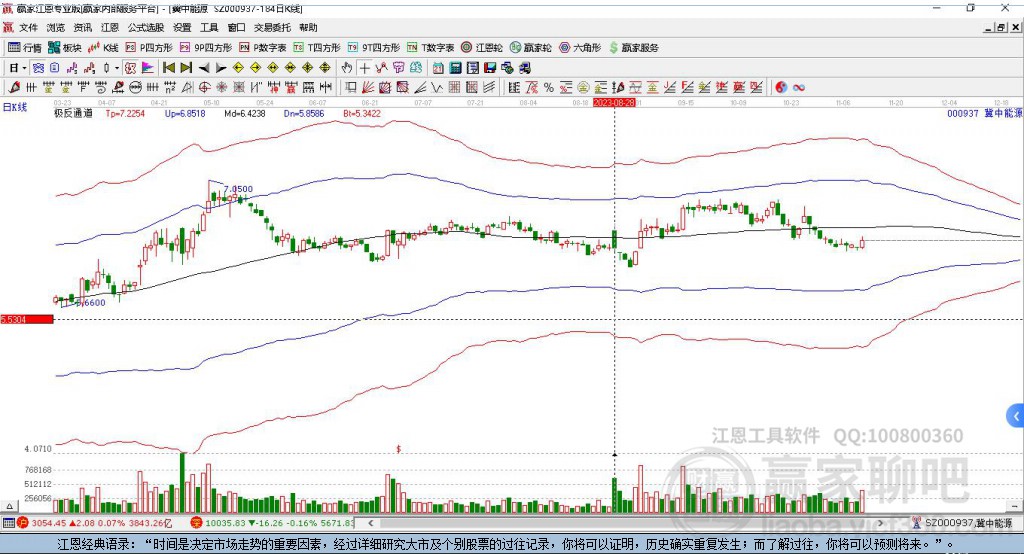
Task: Open the 工具 menu
Action: 209,27
